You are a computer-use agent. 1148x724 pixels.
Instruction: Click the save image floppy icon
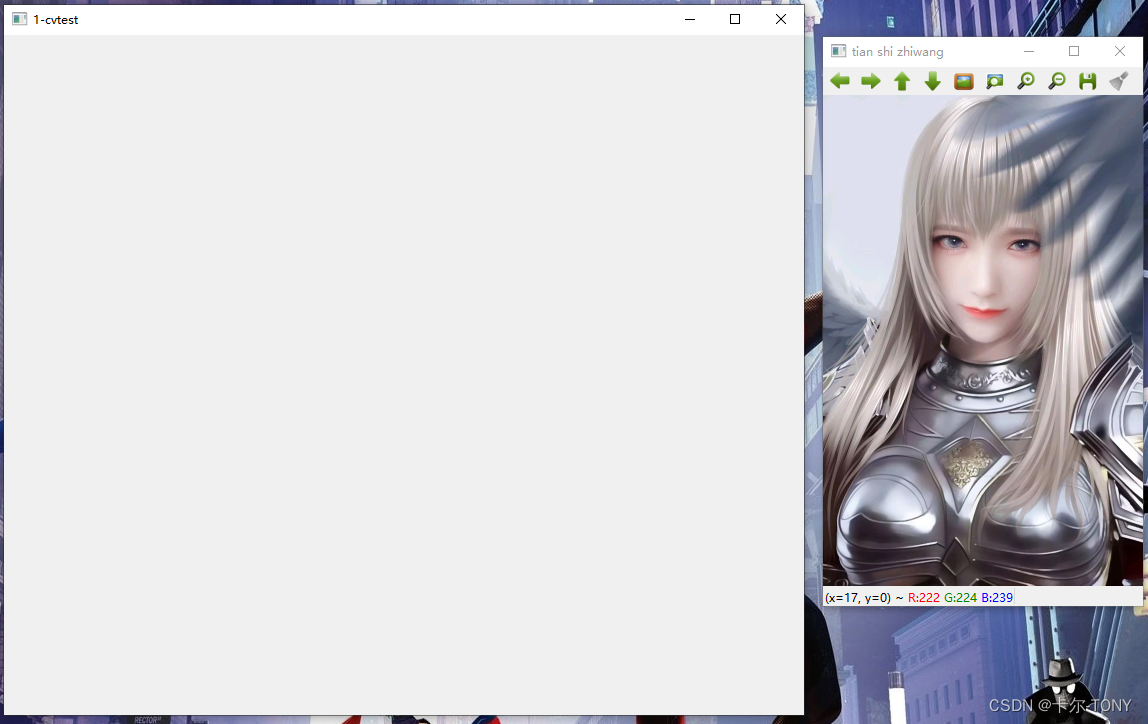point(1087,81)
